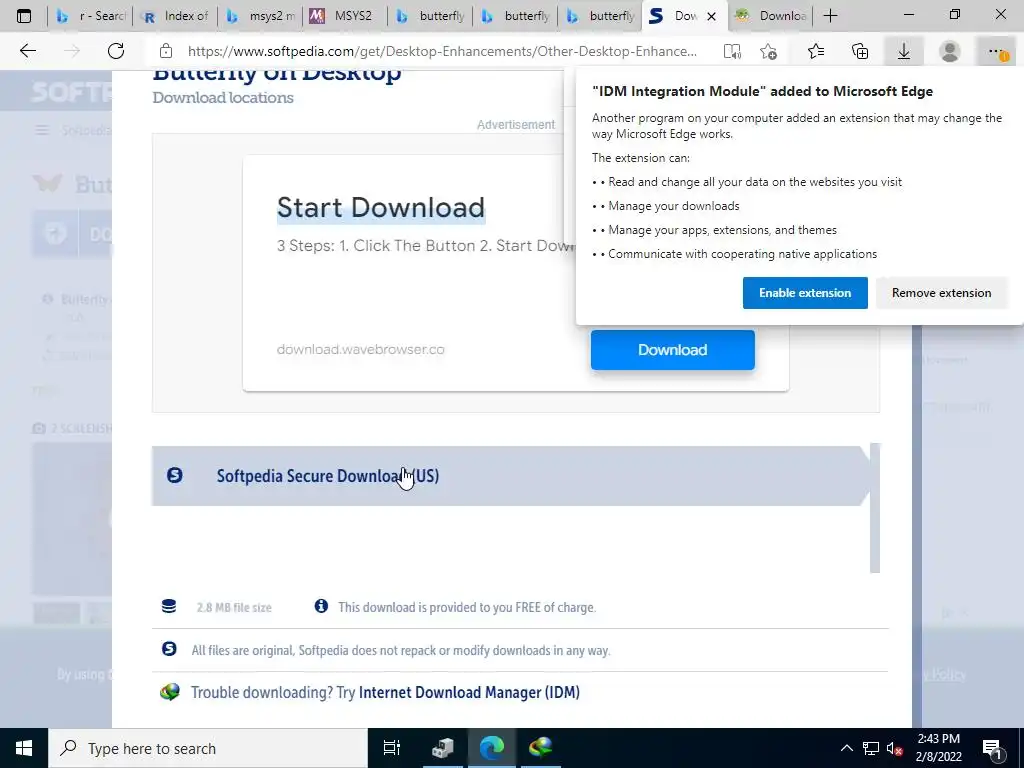Open a new browser tab

coord(830,16)
